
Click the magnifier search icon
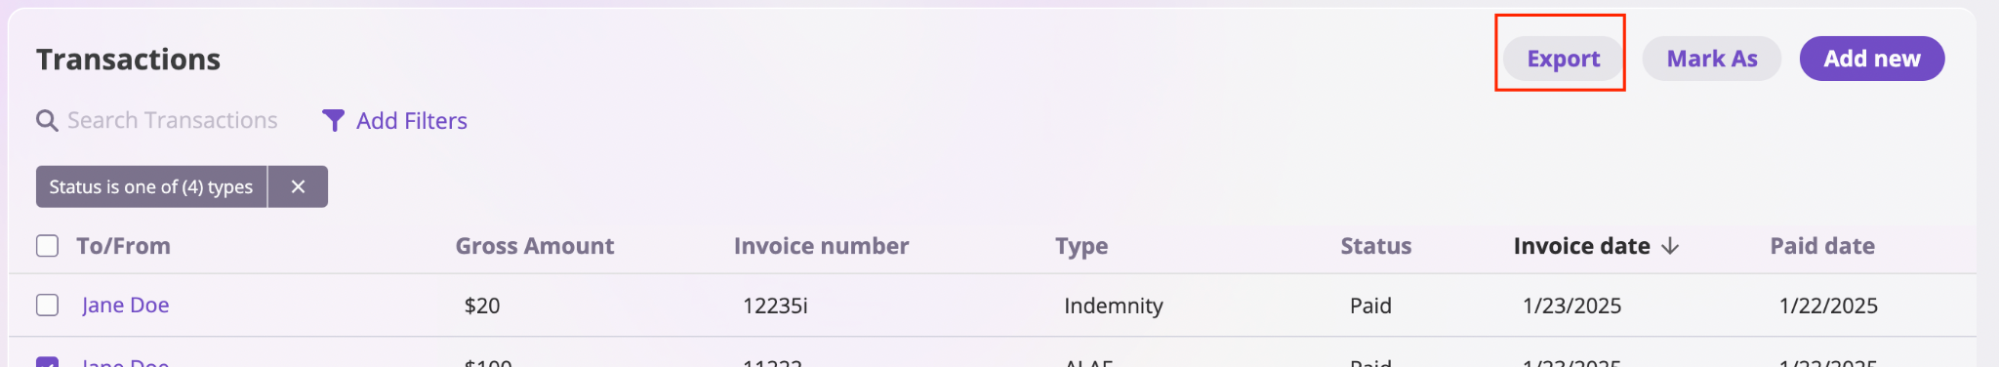[46, 121]
